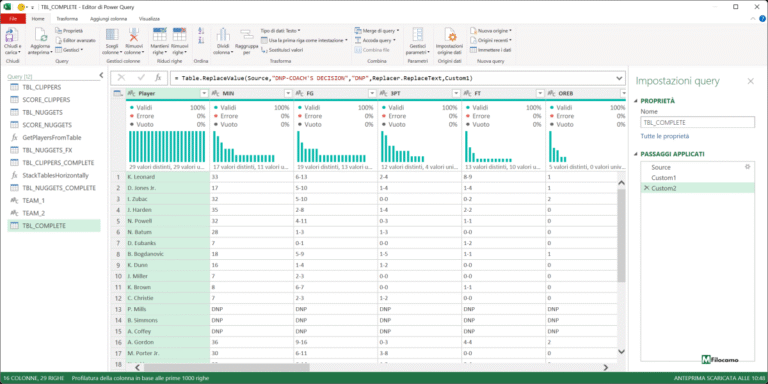768x384 pixels.
Task: Switch to the Trasforma tab
Action: [x=67, y=19]
